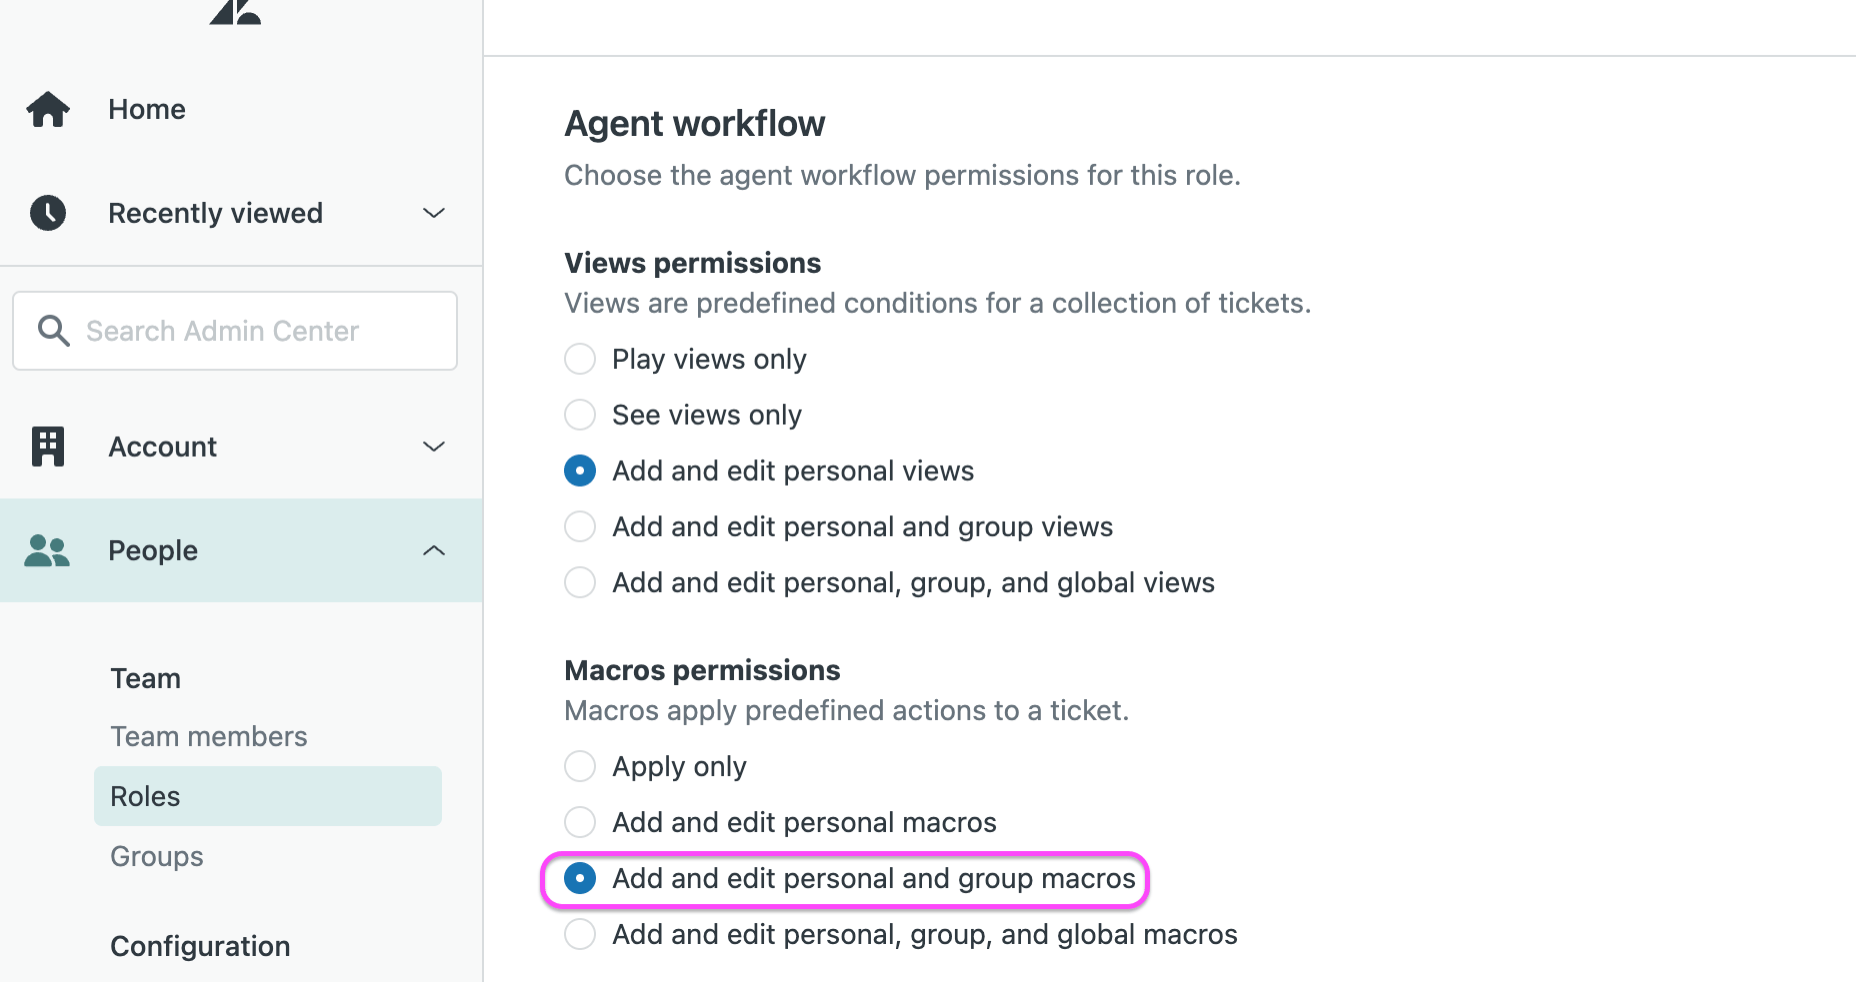
Task: Choose Apply only under Macros permissions
Action: tap(580, 766)
